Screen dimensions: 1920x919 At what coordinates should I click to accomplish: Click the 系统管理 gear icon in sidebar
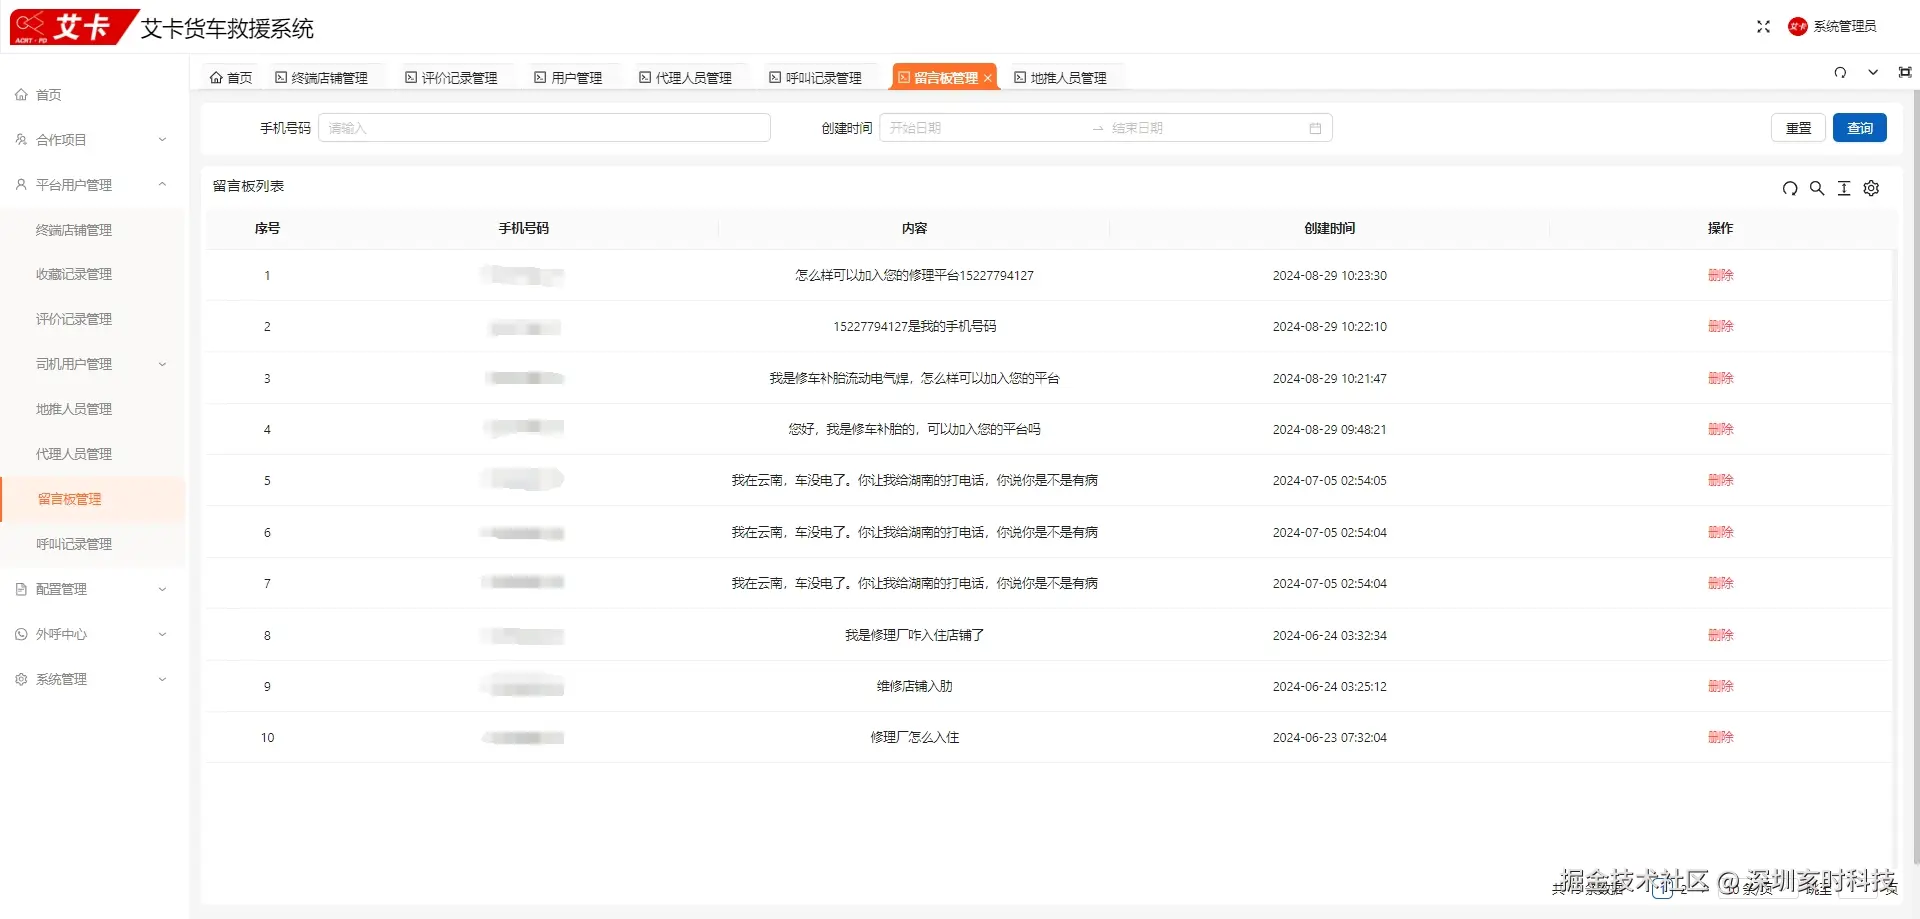21,680
